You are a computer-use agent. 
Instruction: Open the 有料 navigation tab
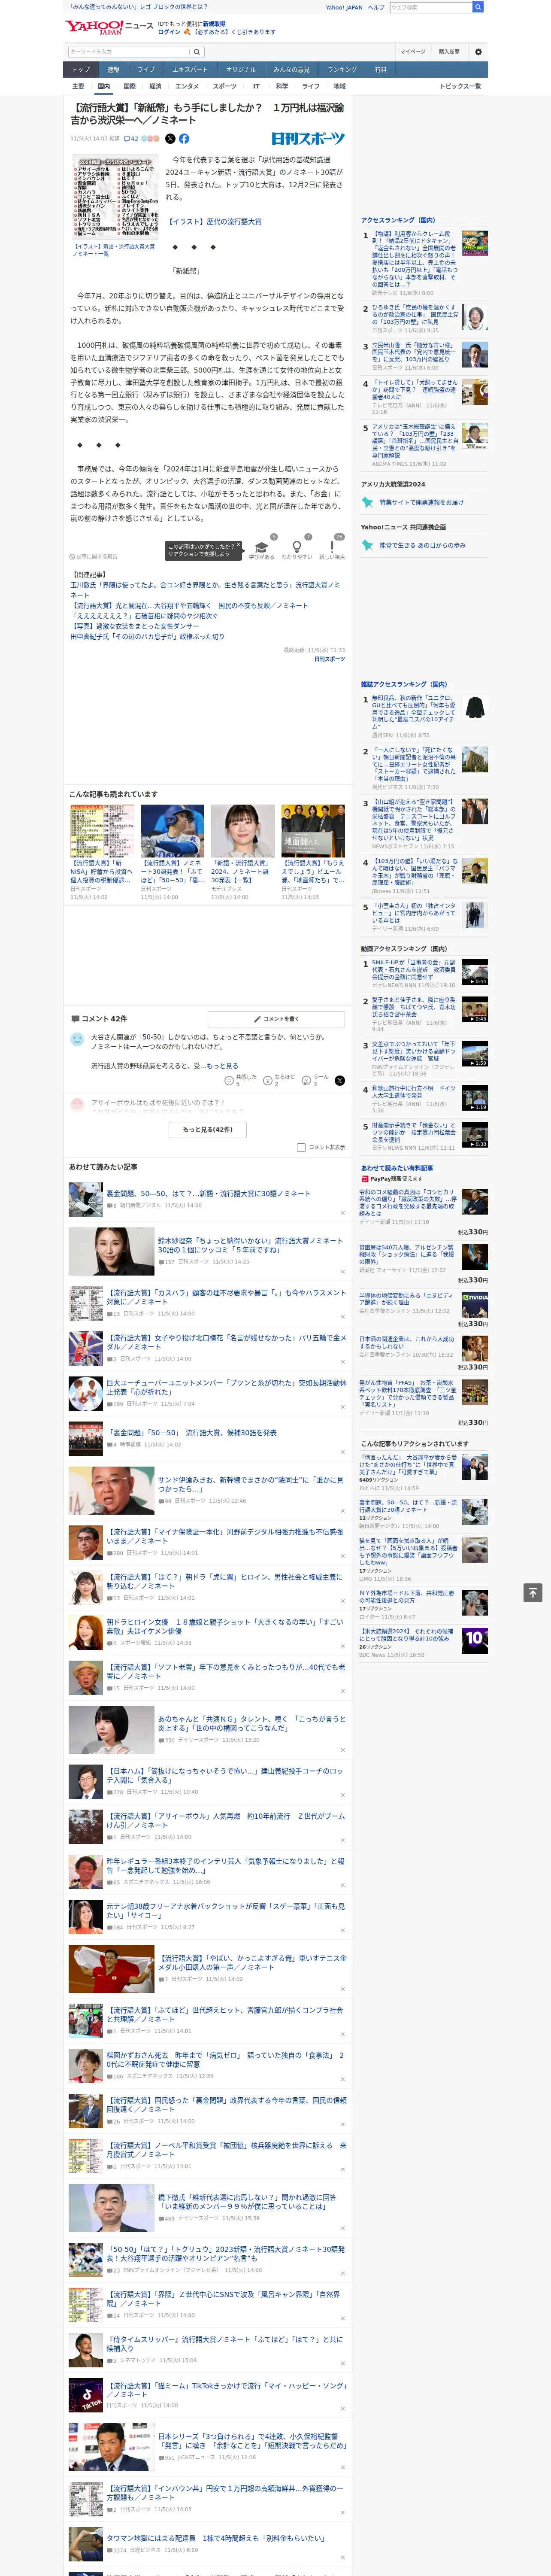[381, 70]
